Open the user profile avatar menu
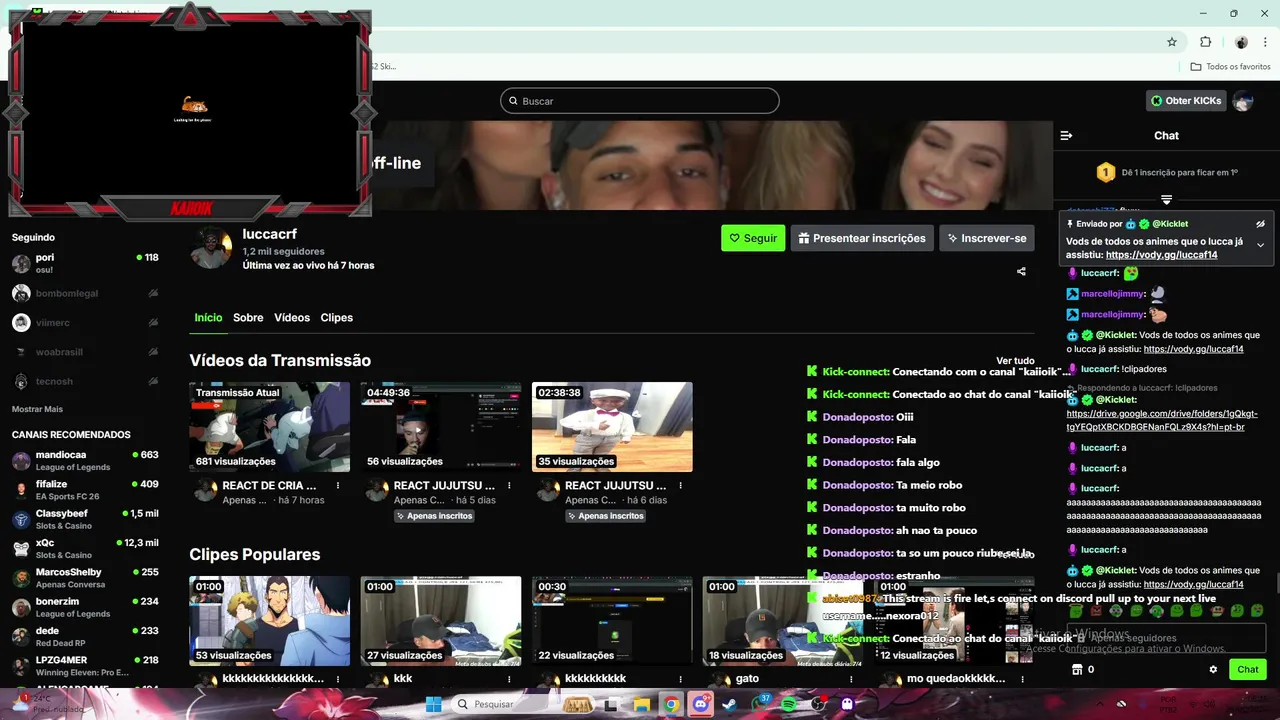 [x=1243, y=101]
